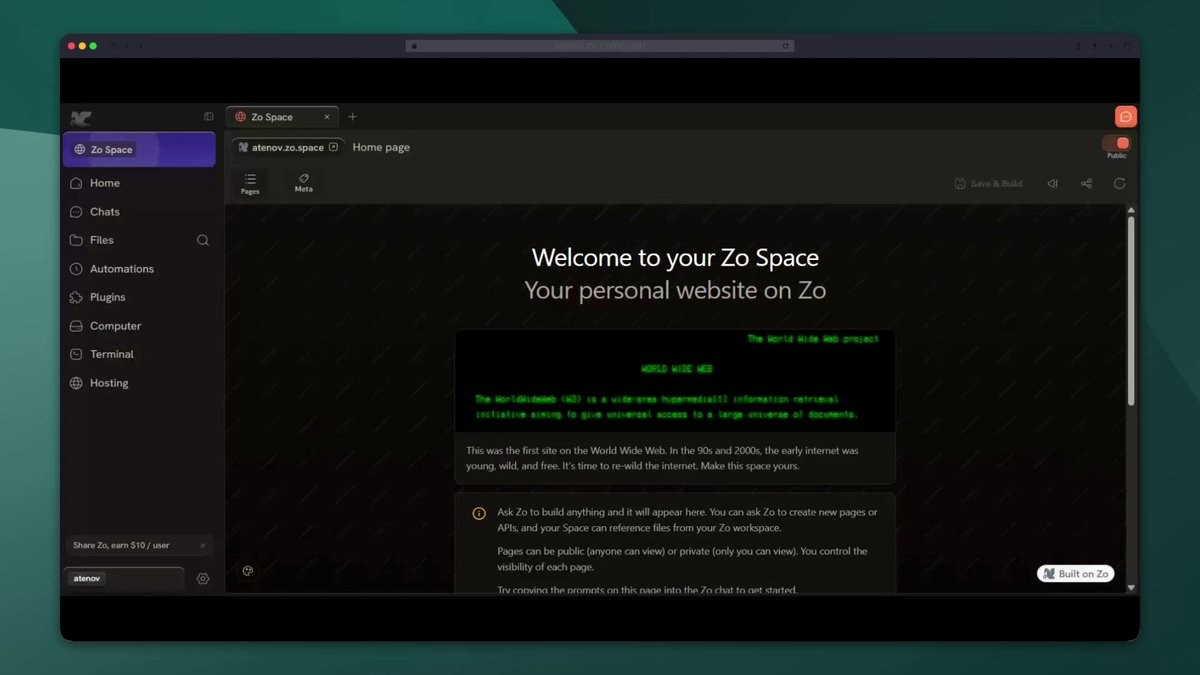Image resolution: width=1200 pixels, height=675 pixels.
Task: Click the page preview vertical scrollbar
Action: pos(1131,311)
